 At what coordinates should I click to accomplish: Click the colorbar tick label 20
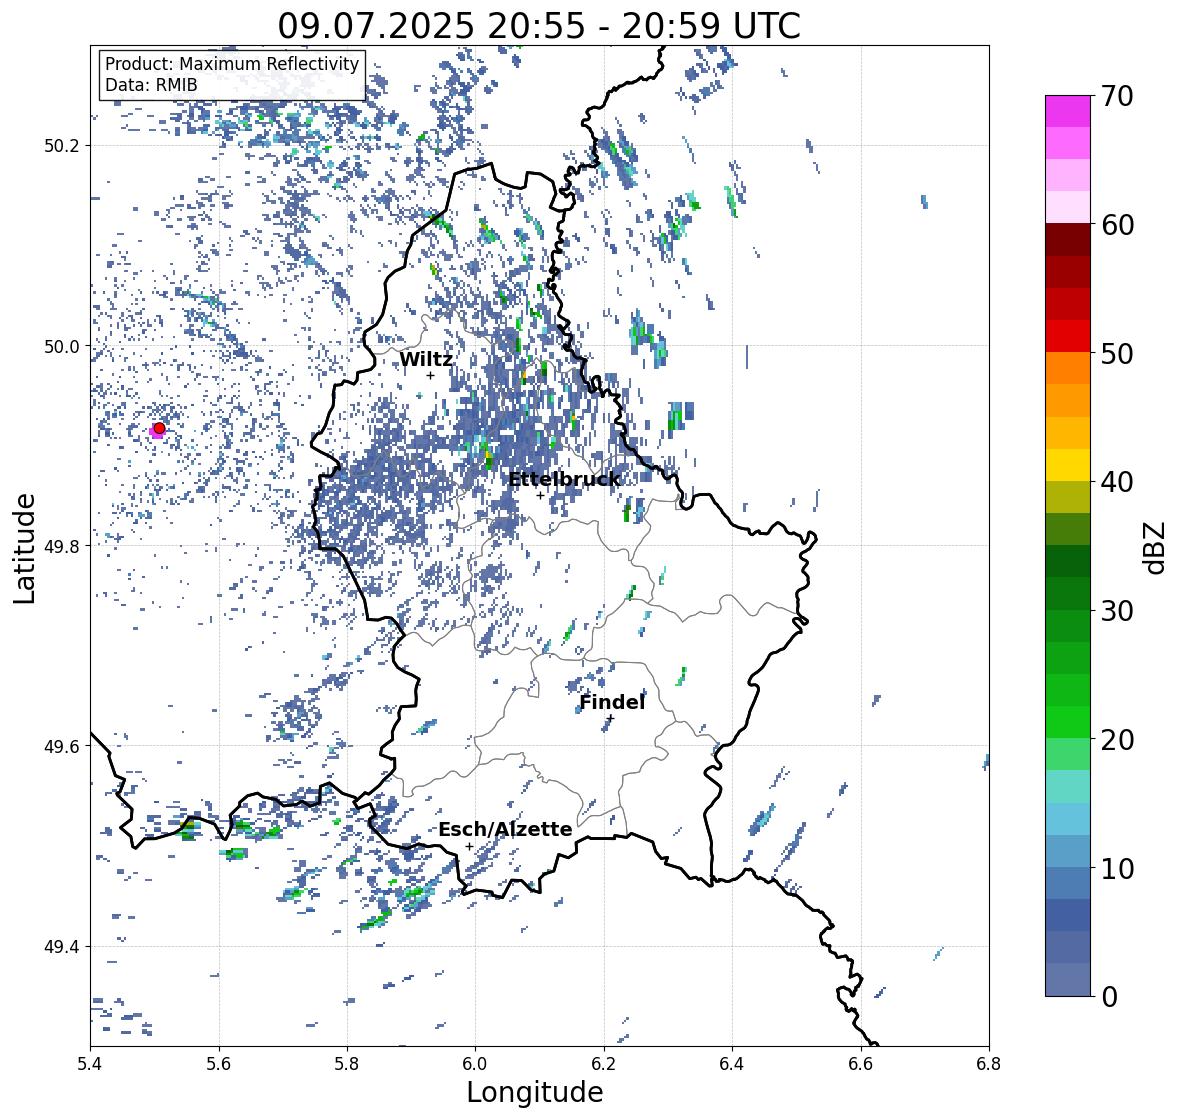point(1117,740)
